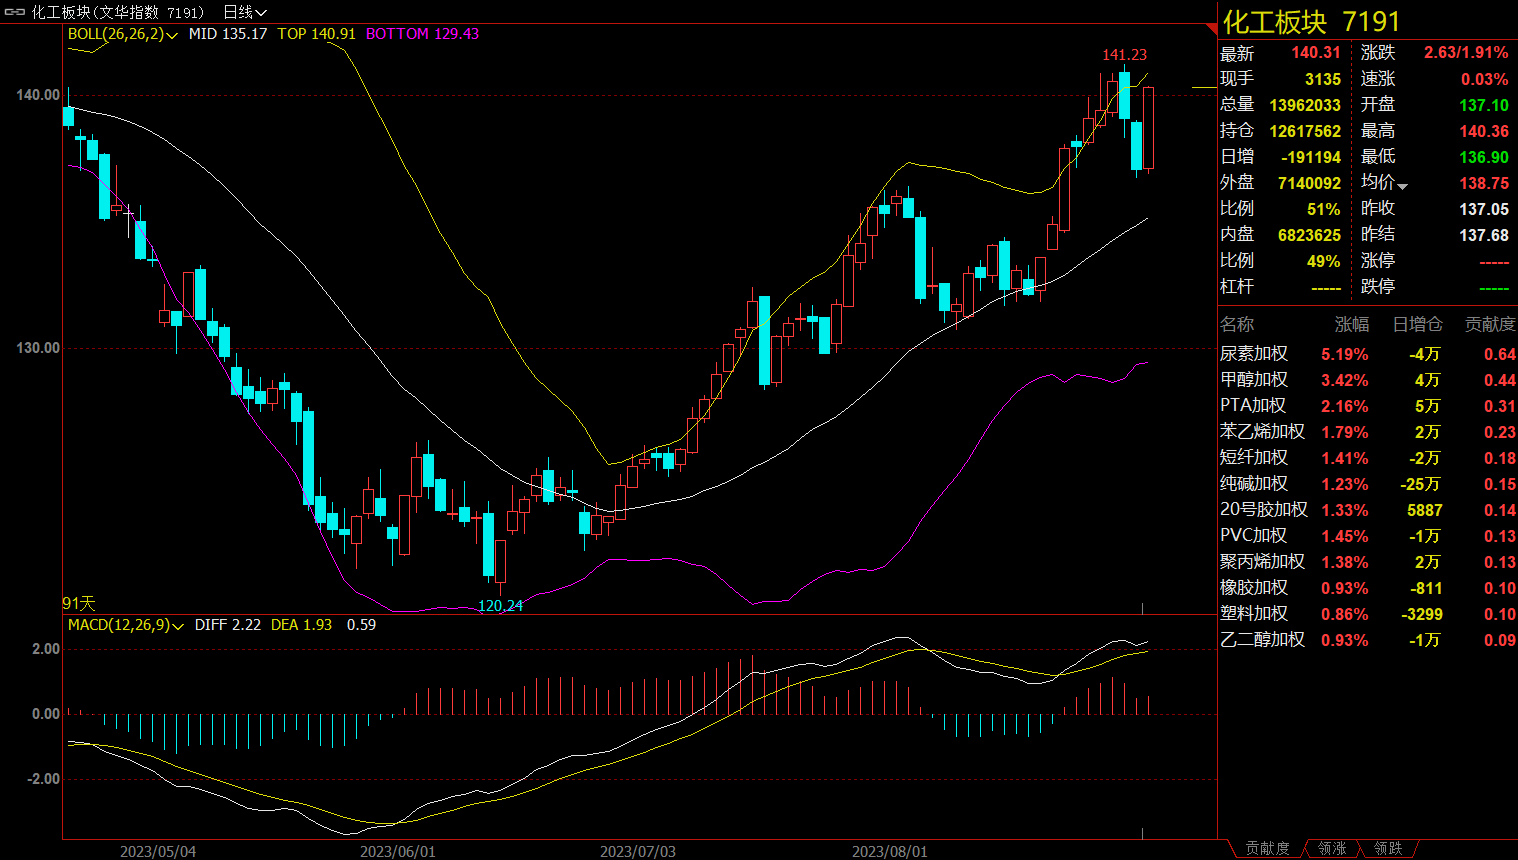Click the chart low label 120.24

pos(500,606)
